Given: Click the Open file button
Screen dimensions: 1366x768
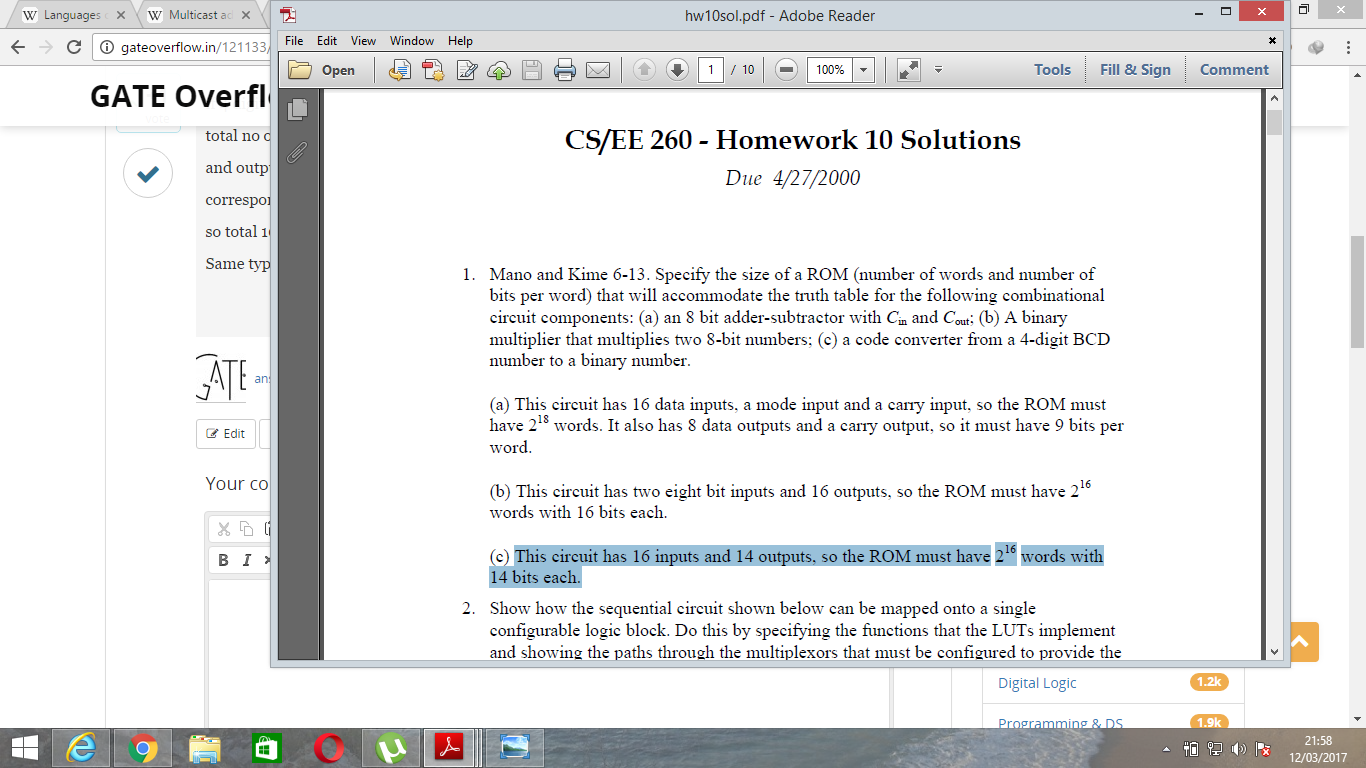Looking at the screenshot, I should coord(322,70).
